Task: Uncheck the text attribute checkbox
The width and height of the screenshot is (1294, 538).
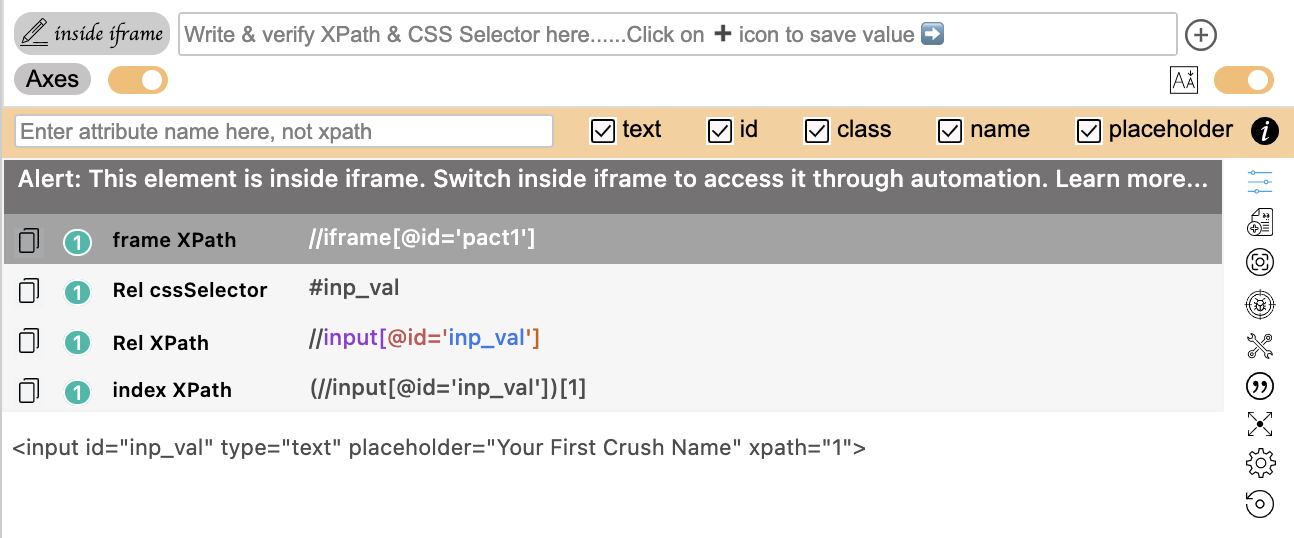Action: pos(603,131)
